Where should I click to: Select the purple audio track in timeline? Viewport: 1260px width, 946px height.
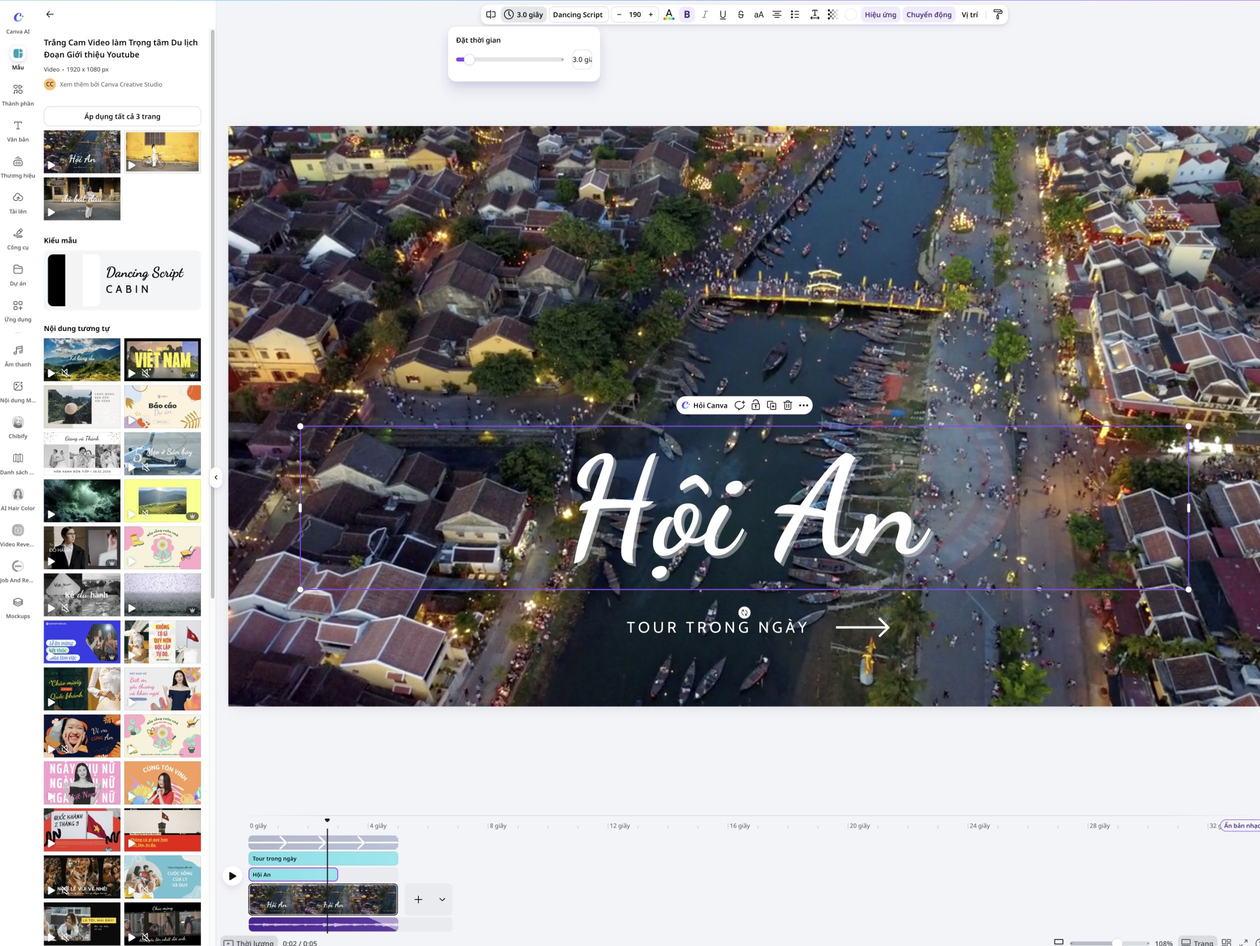point(323,925)
